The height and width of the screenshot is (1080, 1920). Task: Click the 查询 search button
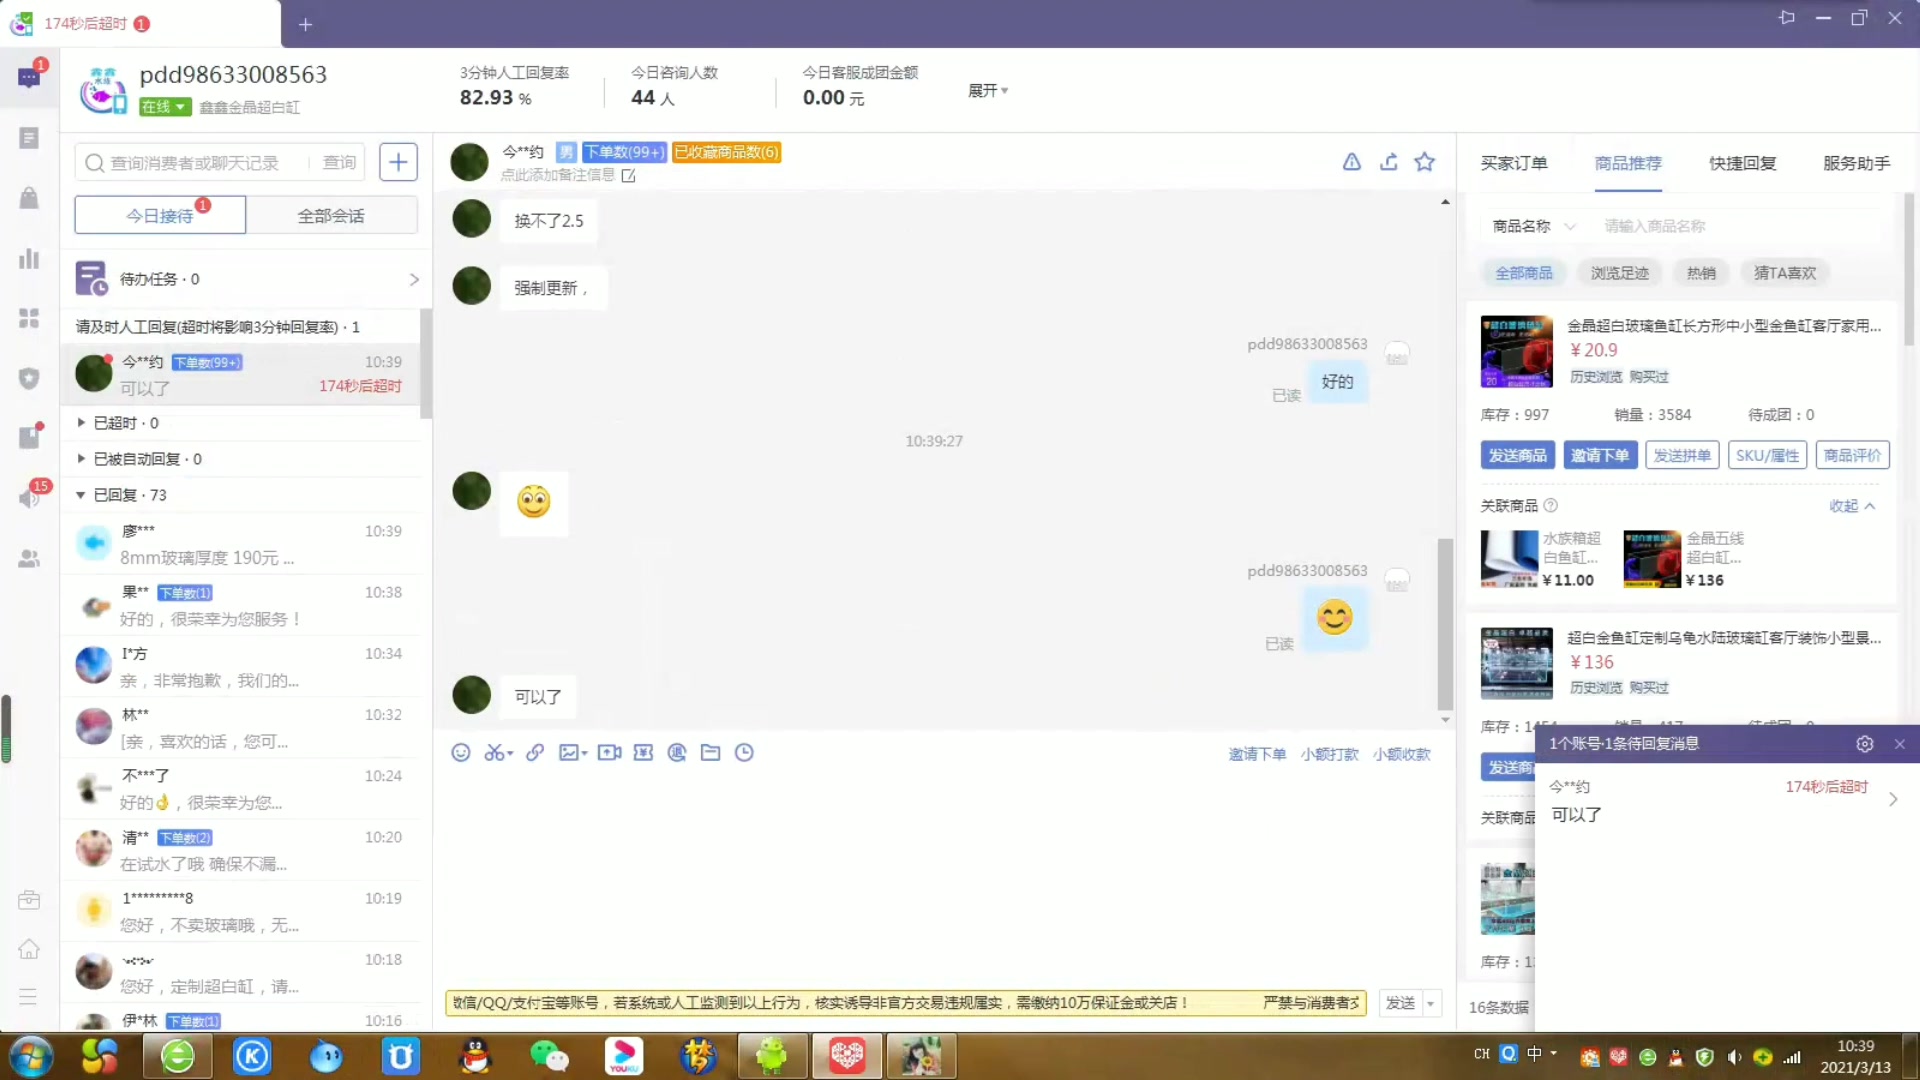click(339, 162)
